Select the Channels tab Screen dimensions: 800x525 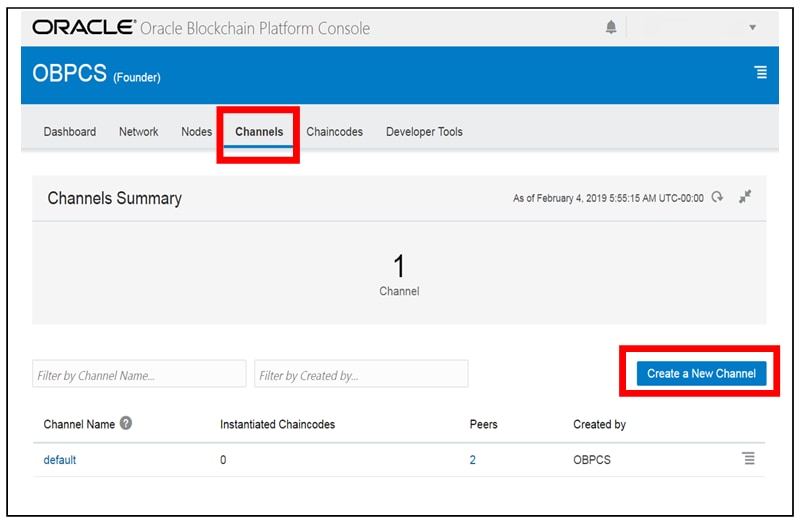[x=259, y=132]
